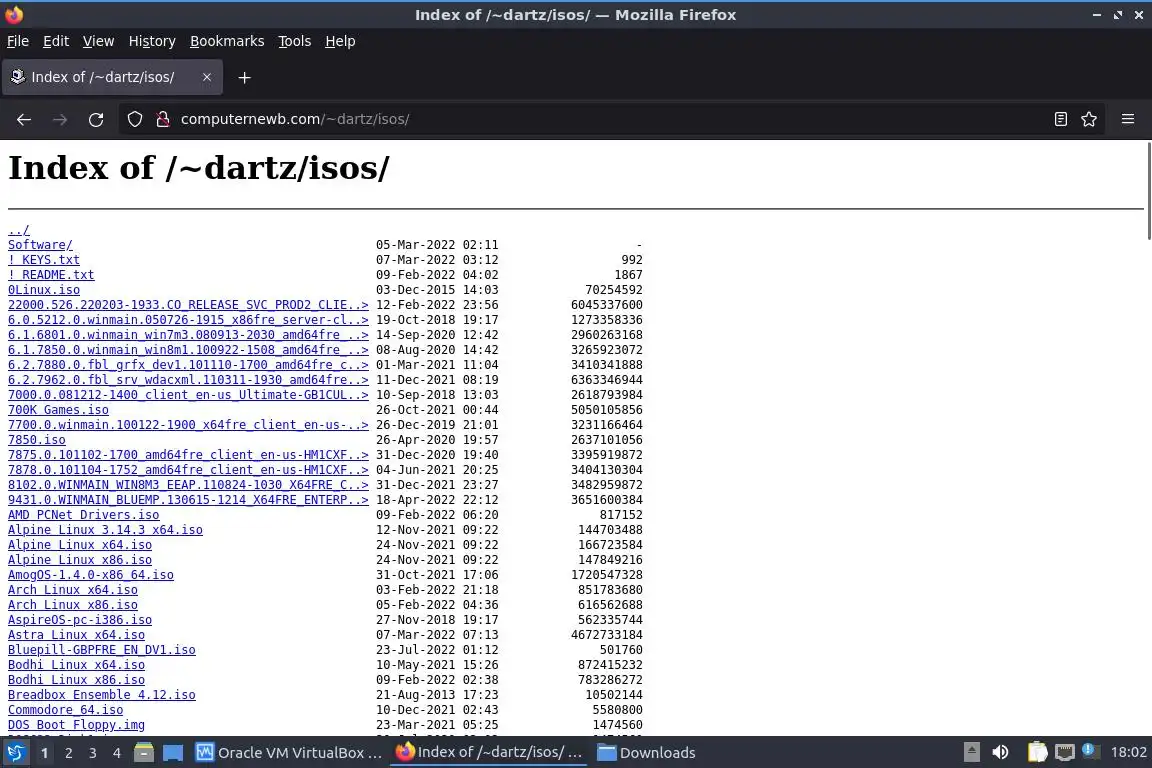
Task: Download Bodhi_Linux_x86.iso
Action: click(76, 680)
